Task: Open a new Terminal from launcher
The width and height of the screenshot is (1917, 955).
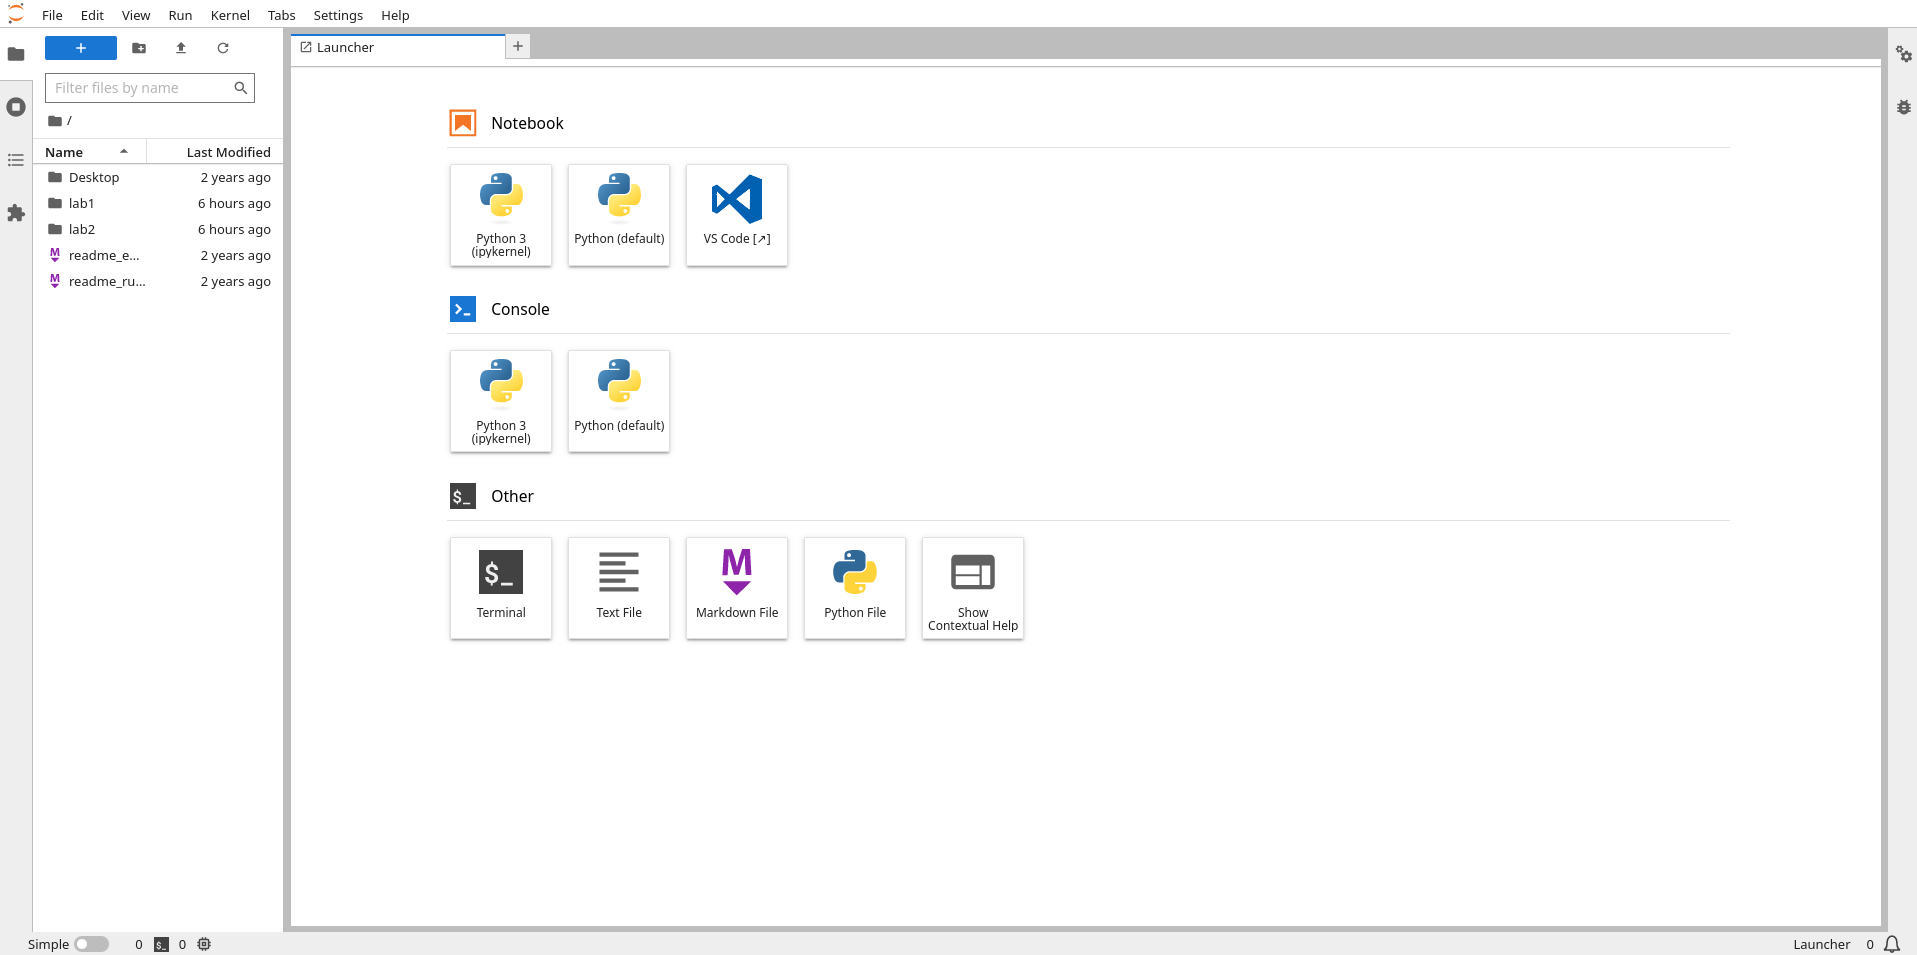Action: 500,587
